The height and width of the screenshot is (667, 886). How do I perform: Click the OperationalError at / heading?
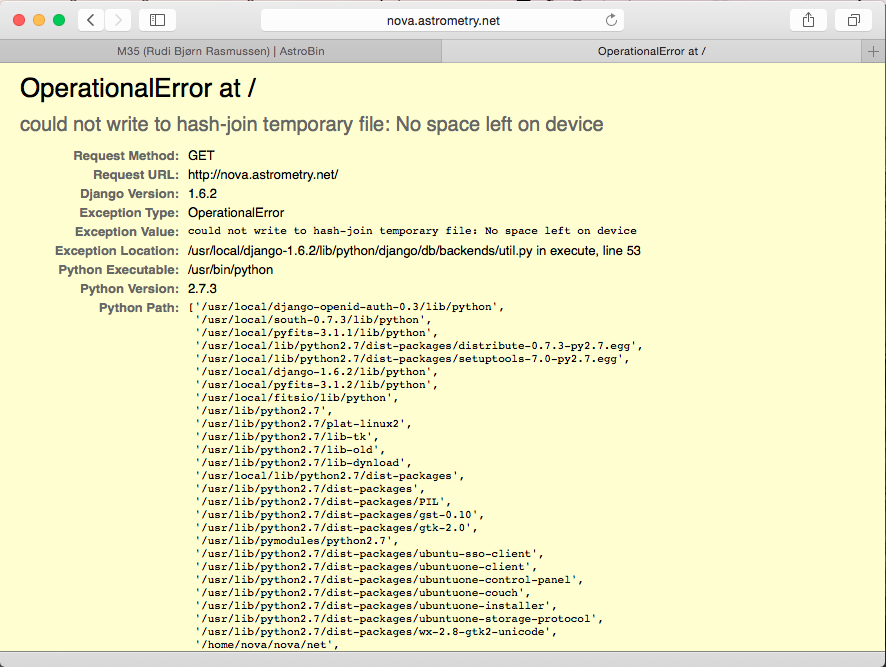(137, 88)
